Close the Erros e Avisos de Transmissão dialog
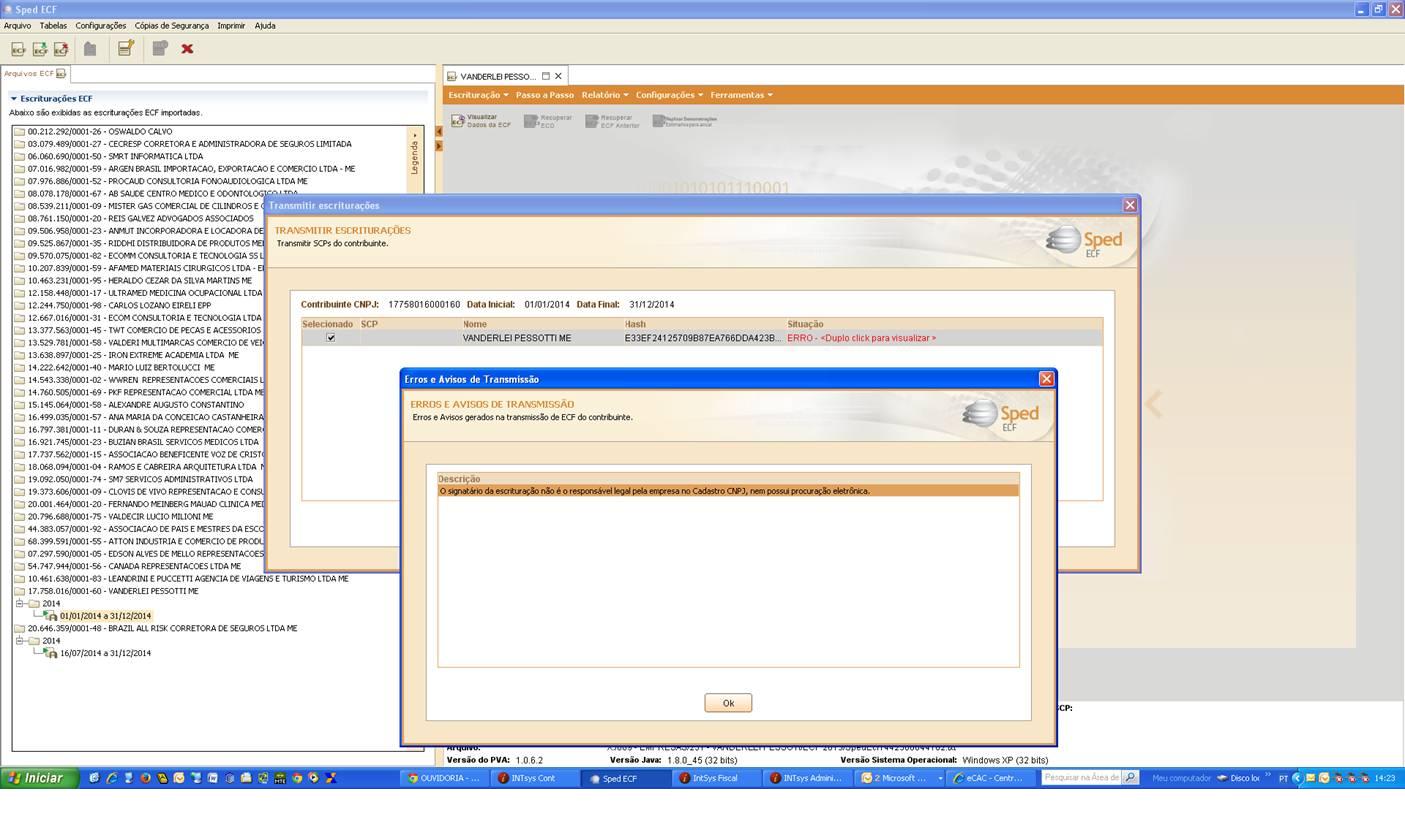 pos(1046,379)
